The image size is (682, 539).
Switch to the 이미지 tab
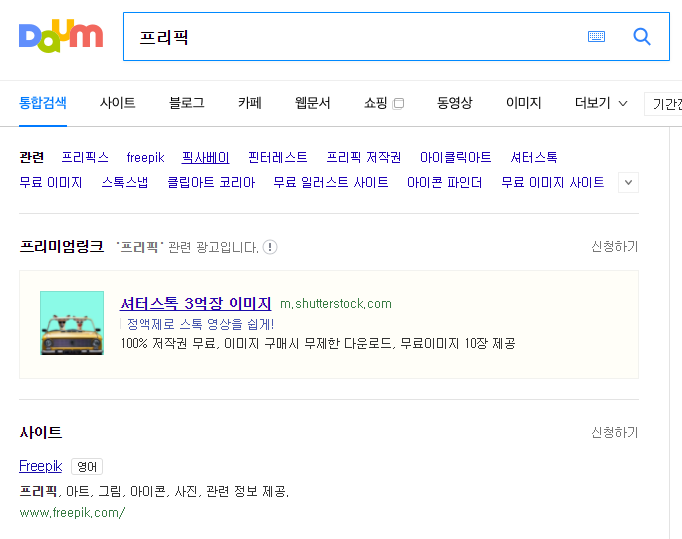pos(523,103)
